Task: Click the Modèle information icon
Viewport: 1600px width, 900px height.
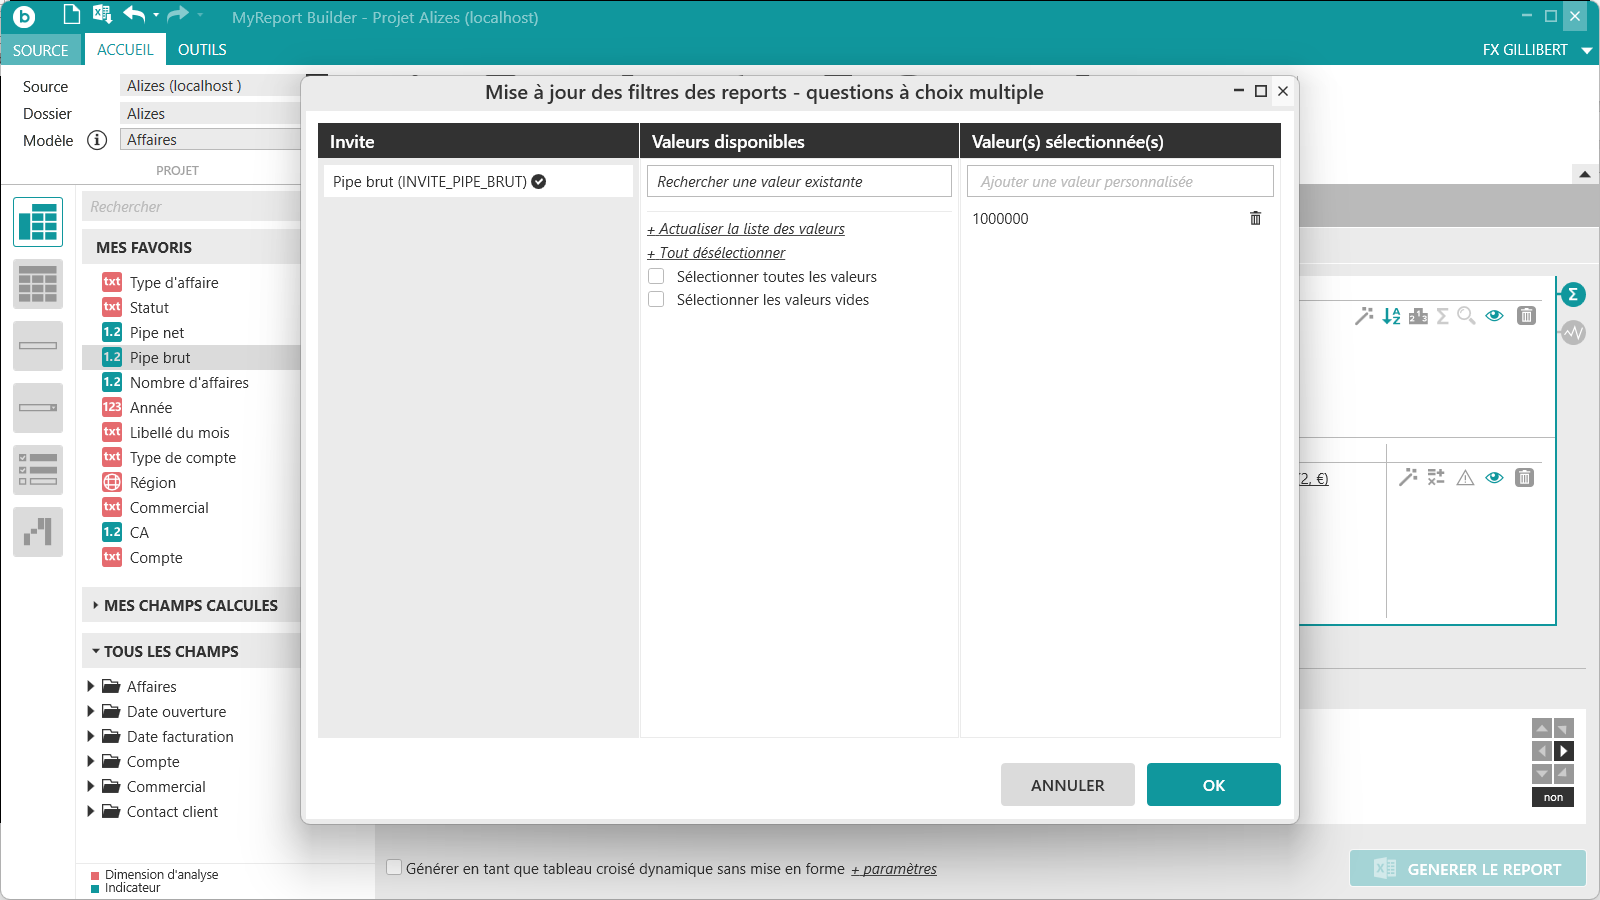Action: (97, 140)
